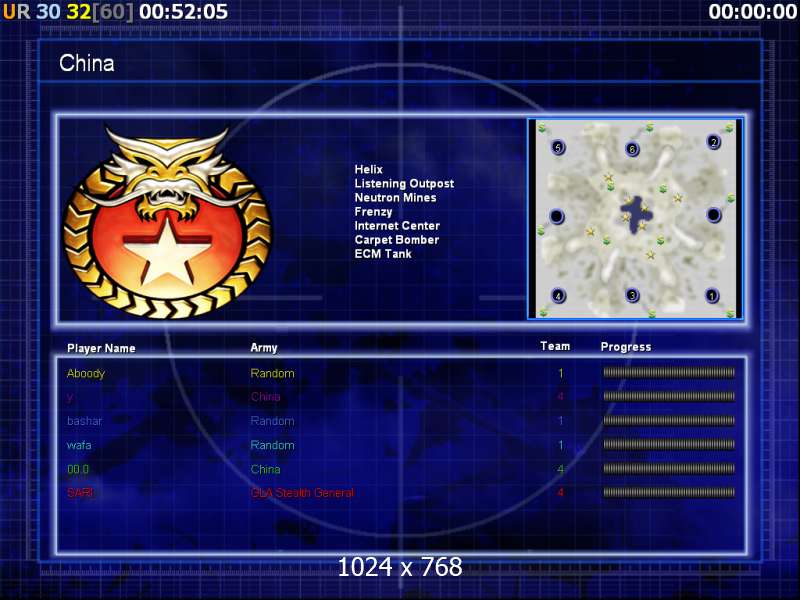Click bashar's loading progress bar
Screen dimensions: 800x600
(669, 420)
